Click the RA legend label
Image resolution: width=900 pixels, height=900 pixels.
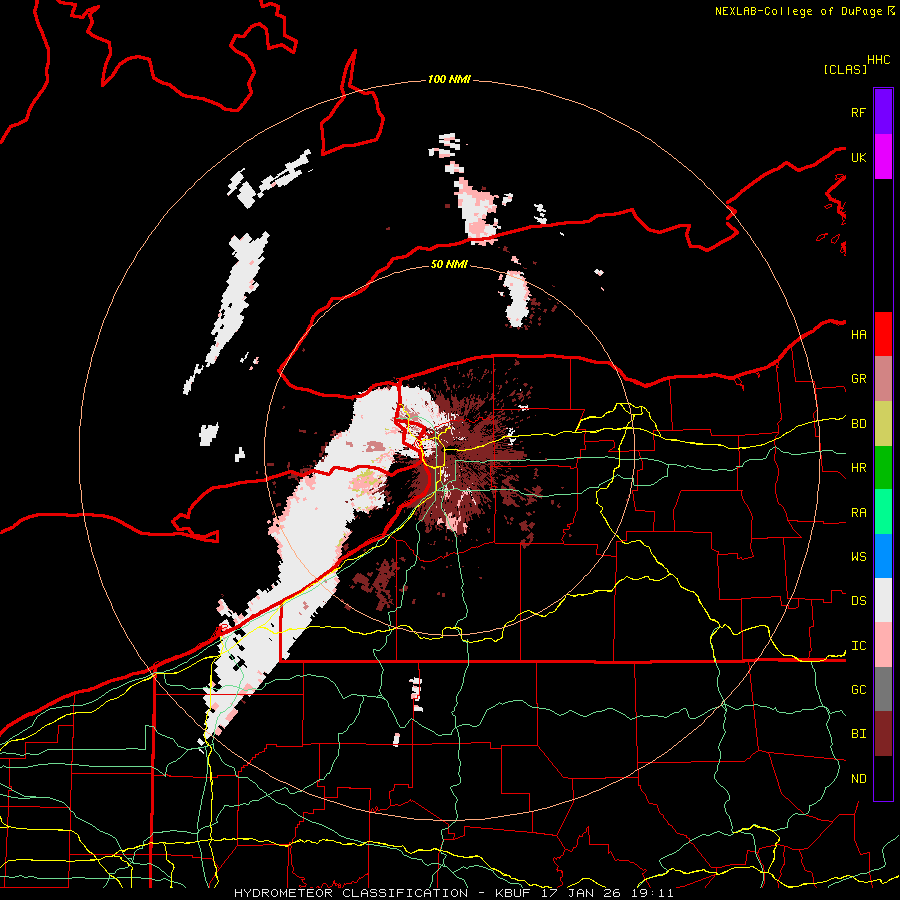coord(859,513)
